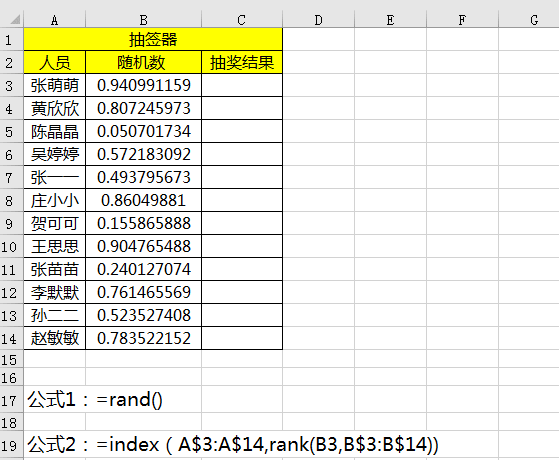Click the value 0.493795673
Screen dimensions: 559x460
(144, 177)
